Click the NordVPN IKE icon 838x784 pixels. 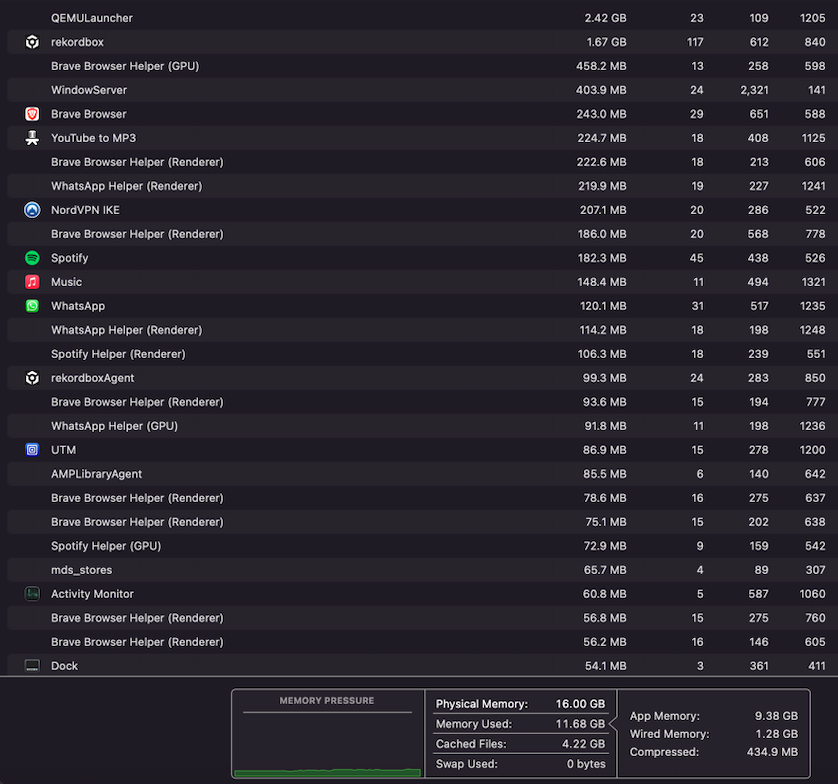point(32,210)
